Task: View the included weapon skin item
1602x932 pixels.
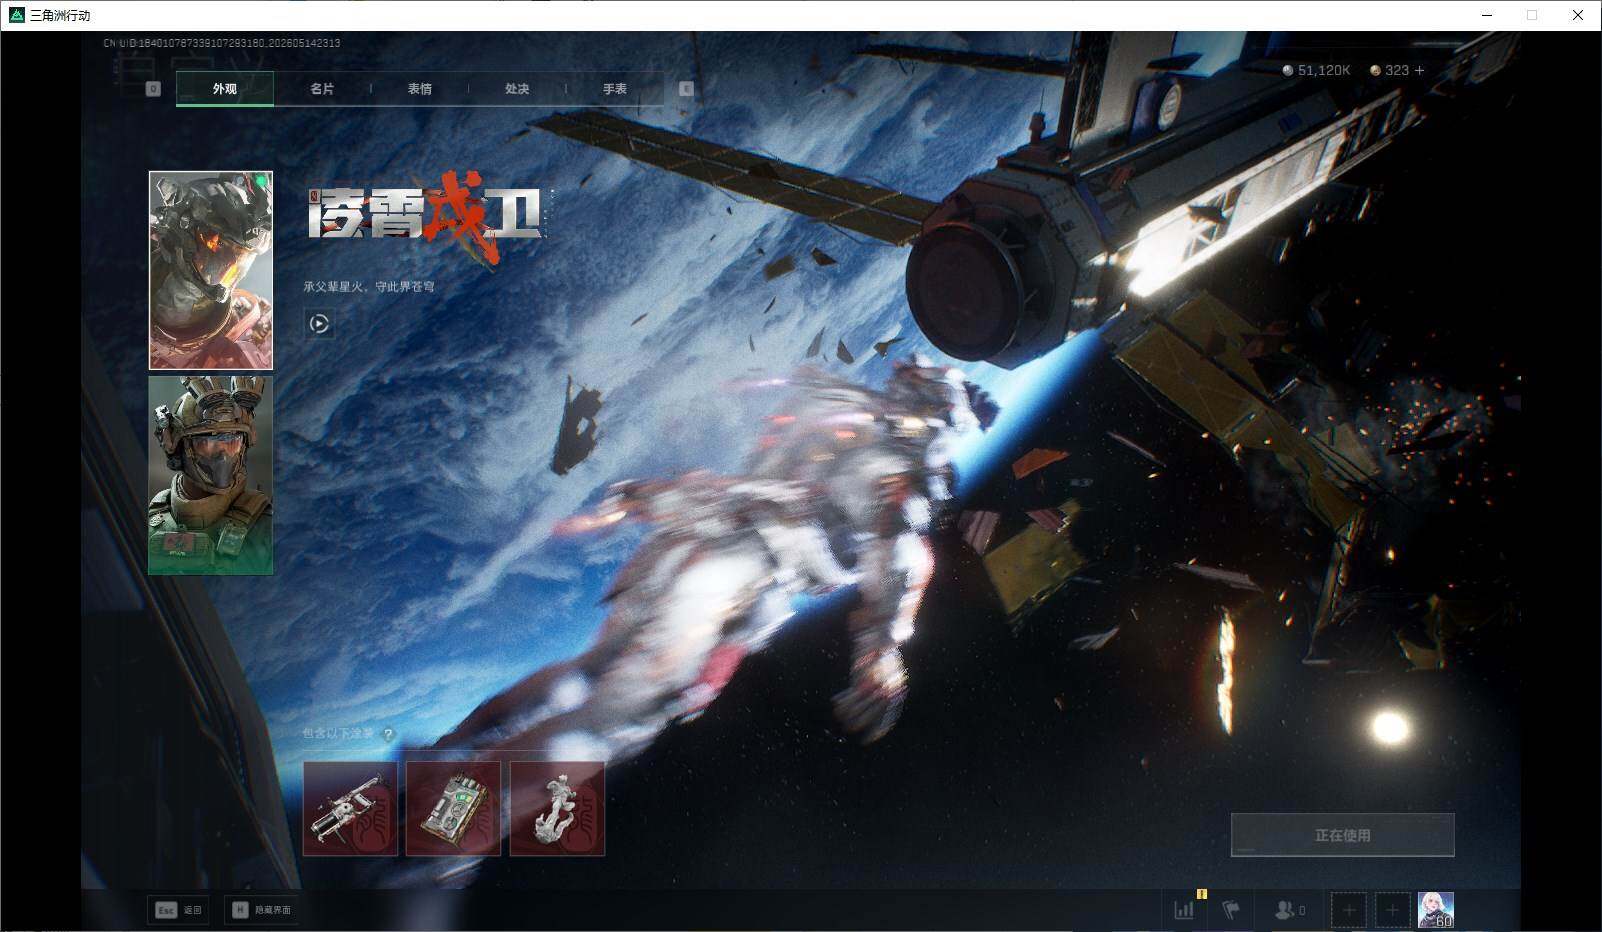Action: coord(350,809)
